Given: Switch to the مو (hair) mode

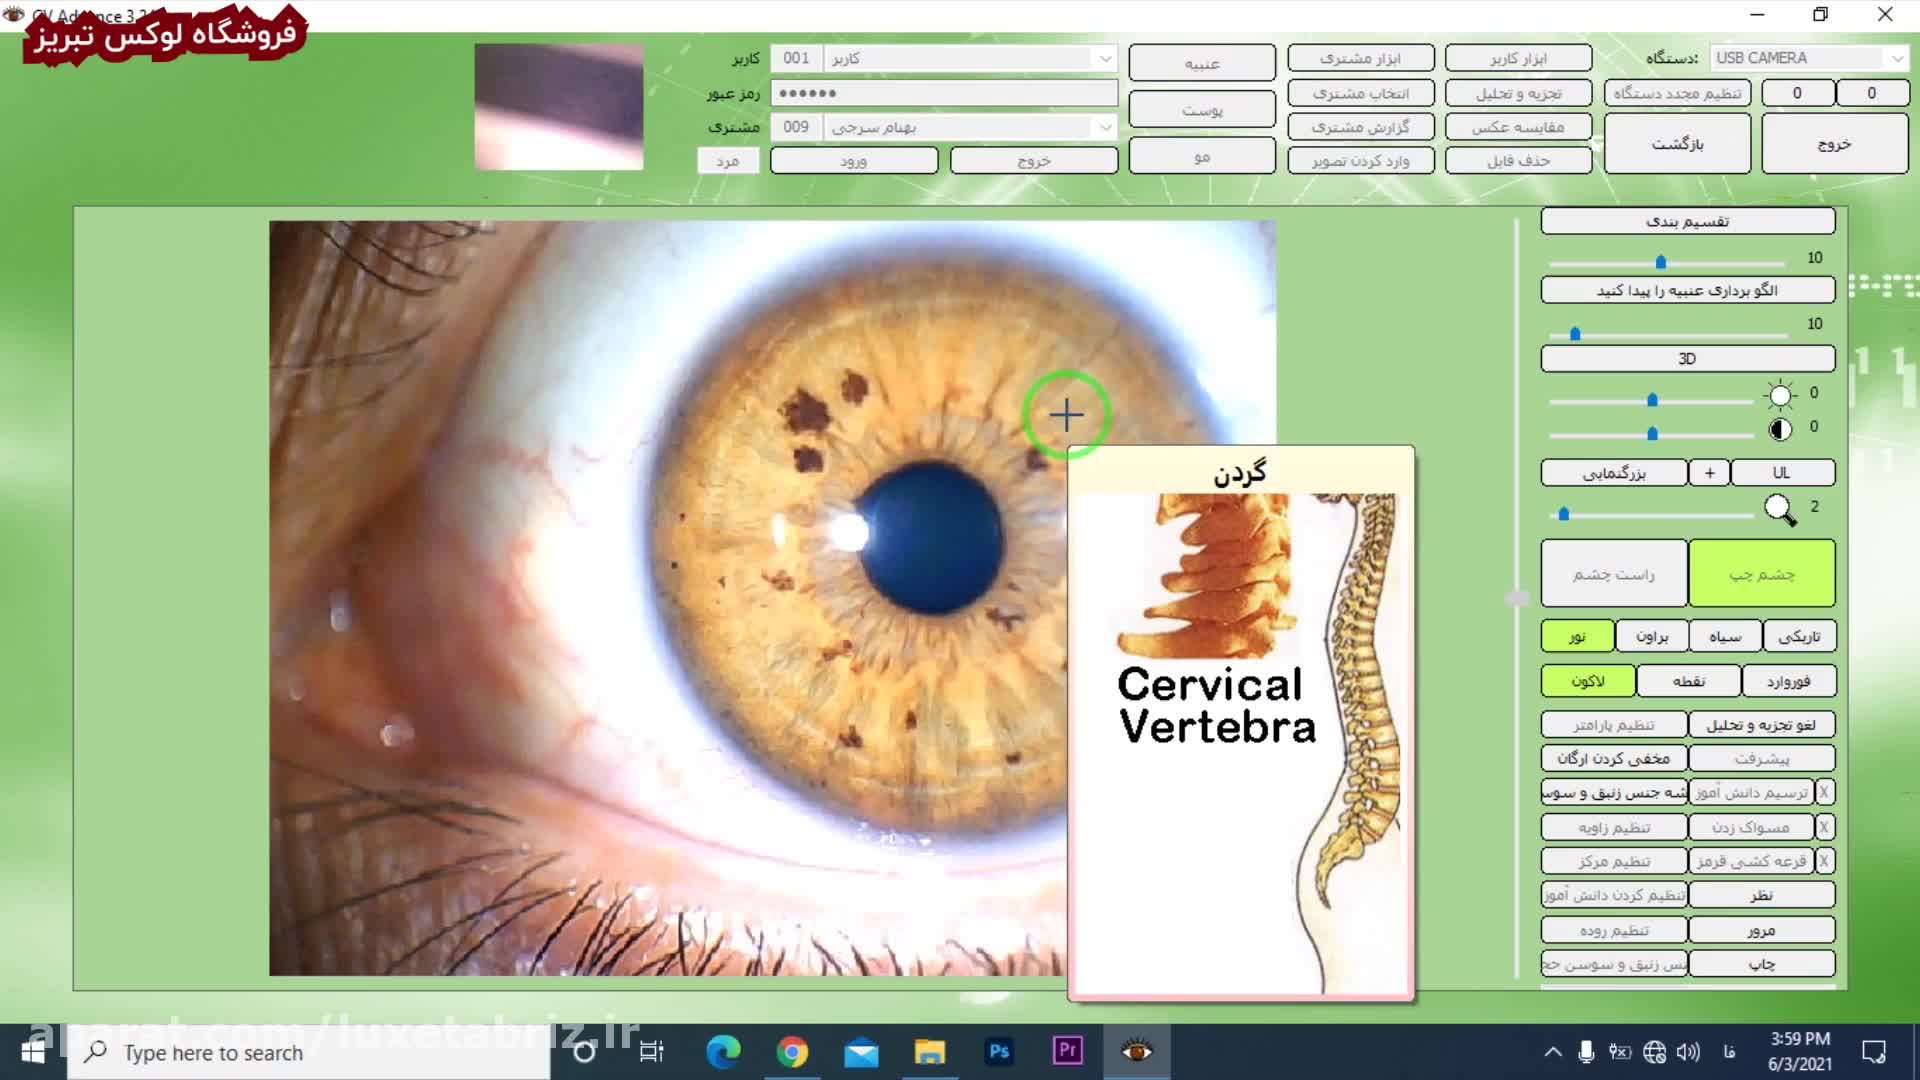Looking at the screenshot, I should pyautogui.click(x=1201, y=157).
